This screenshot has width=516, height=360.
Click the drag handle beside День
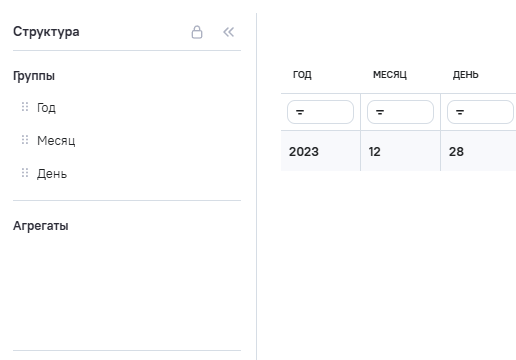pos(25,173)
